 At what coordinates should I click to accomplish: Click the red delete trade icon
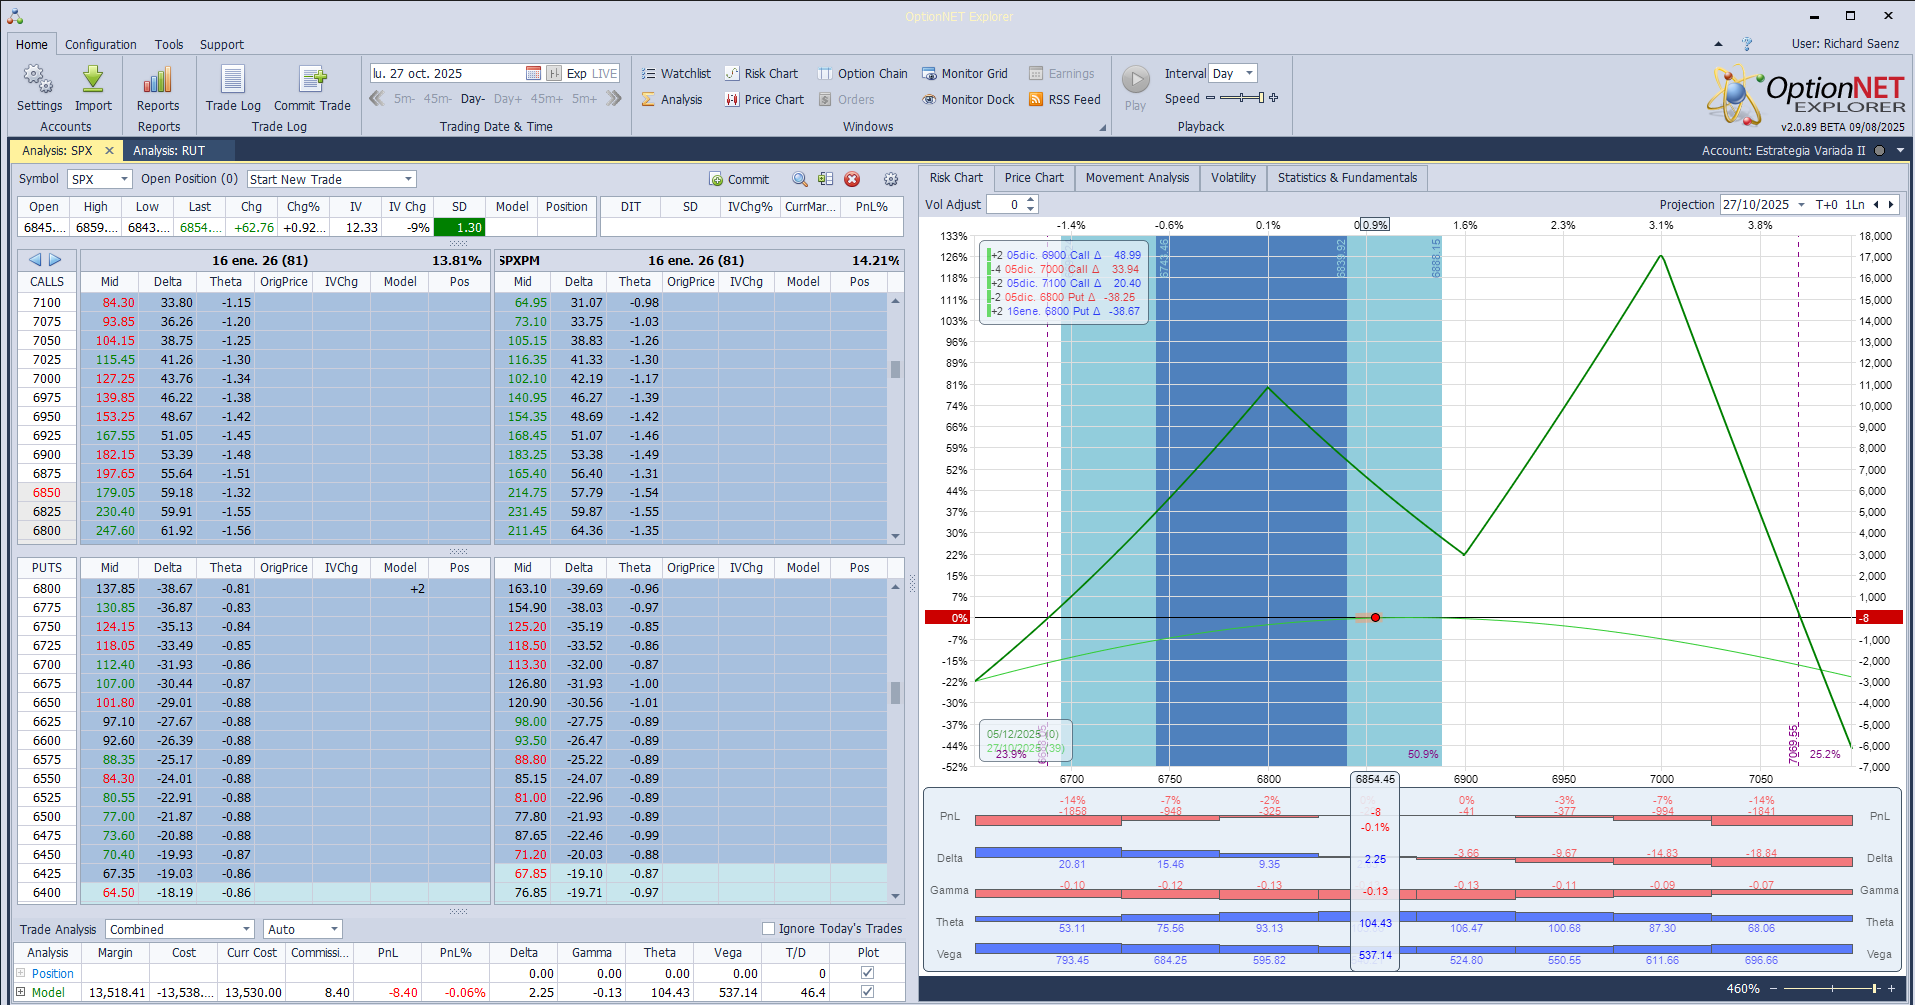click(x=852, y=179)
